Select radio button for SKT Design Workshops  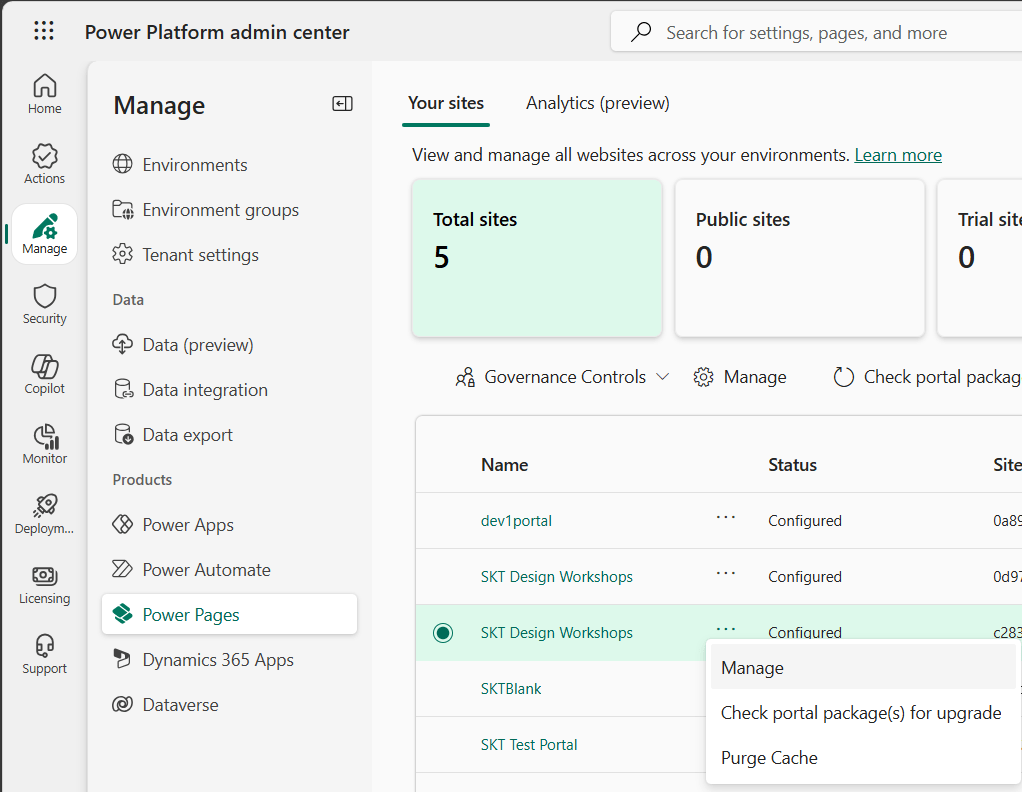click(443, 633)
